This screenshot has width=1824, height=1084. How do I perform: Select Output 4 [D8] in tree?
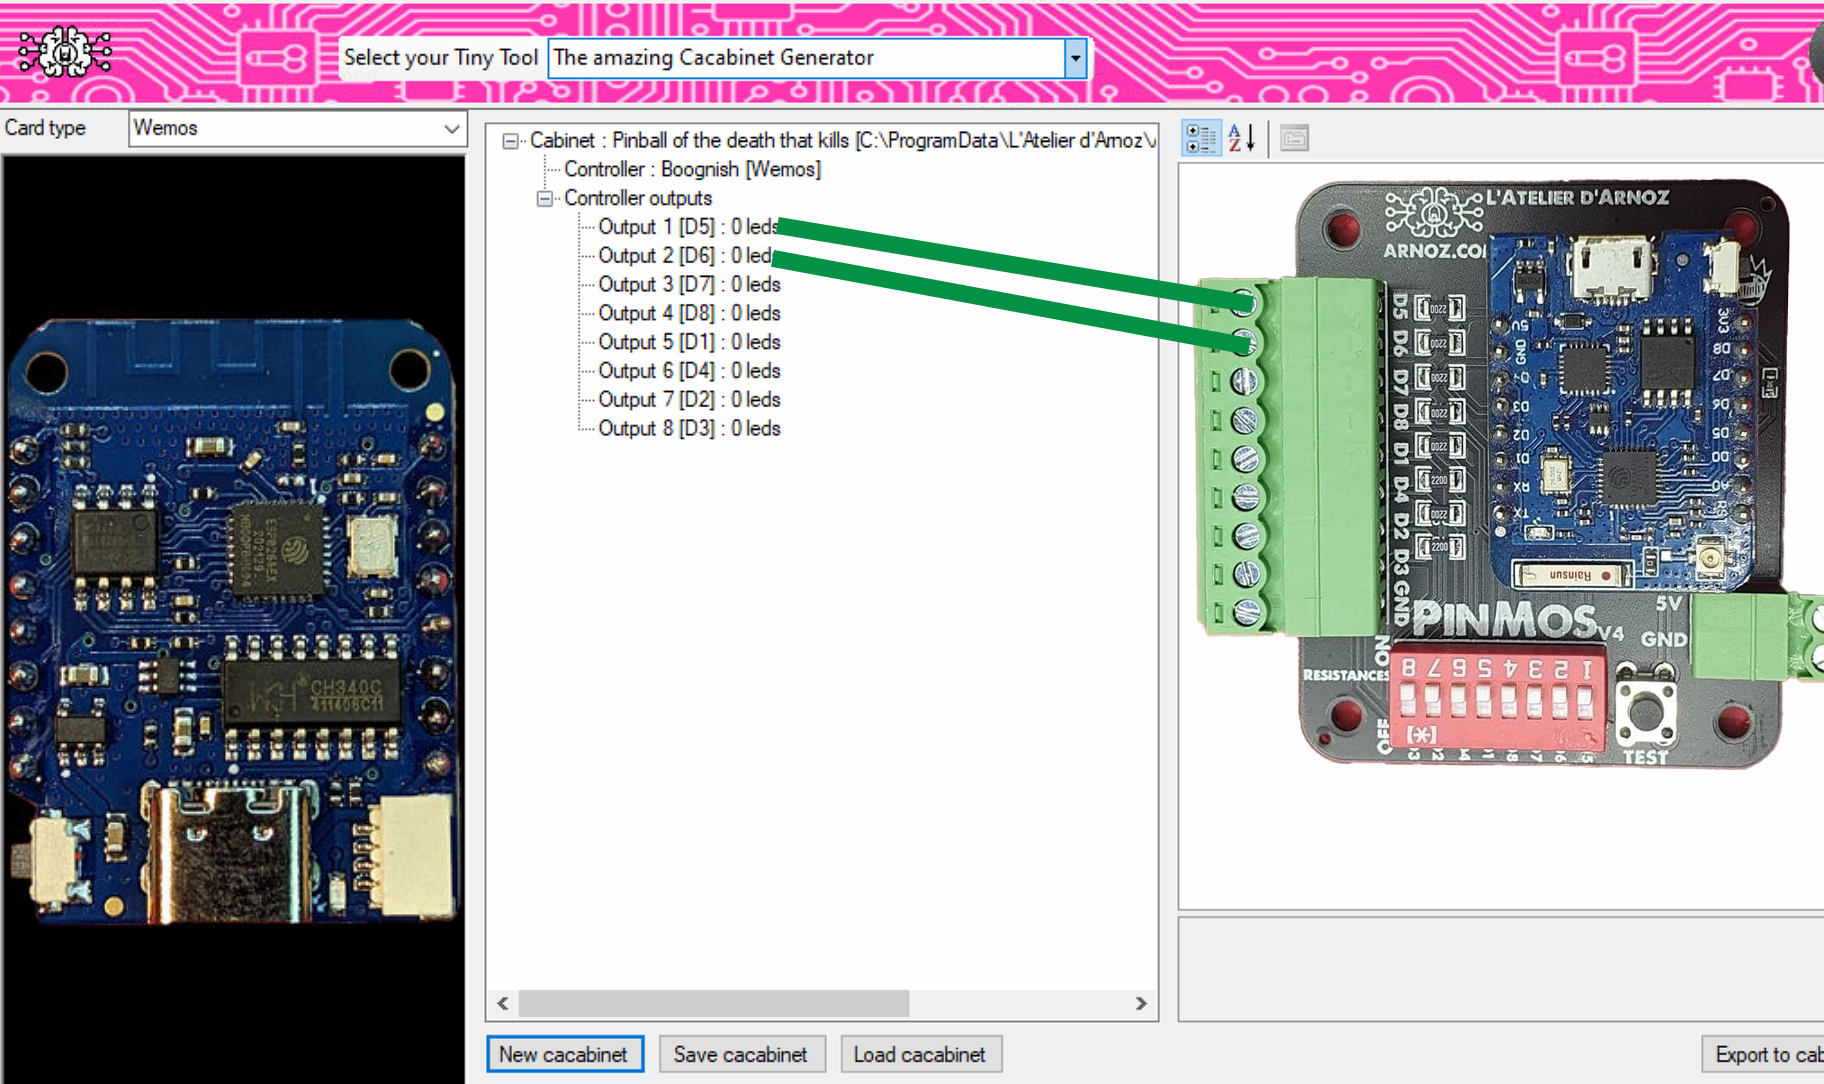(688, 313)
